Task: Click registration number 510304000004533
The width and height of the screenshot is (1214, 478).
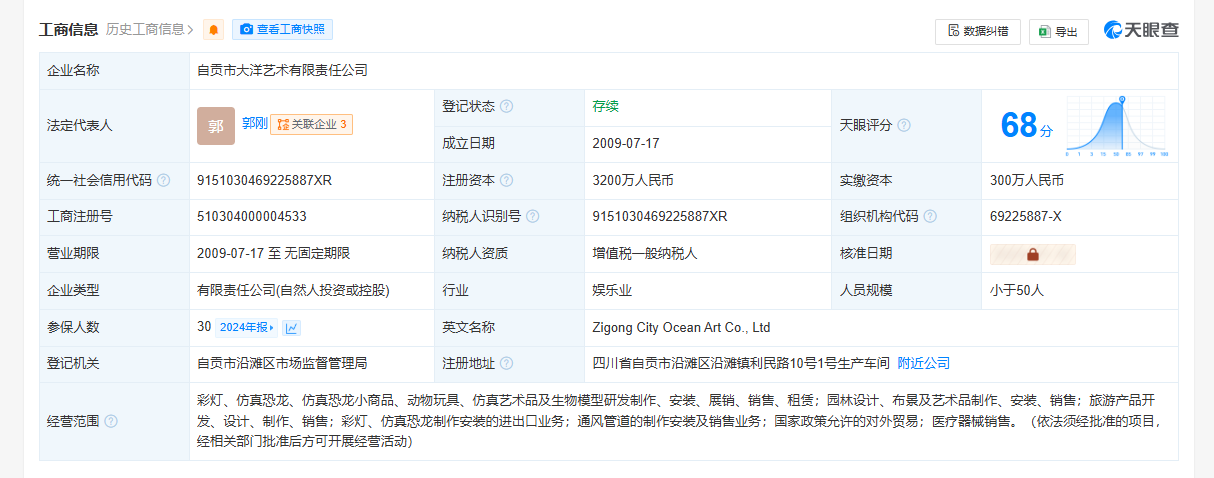Action: point(252,217)
